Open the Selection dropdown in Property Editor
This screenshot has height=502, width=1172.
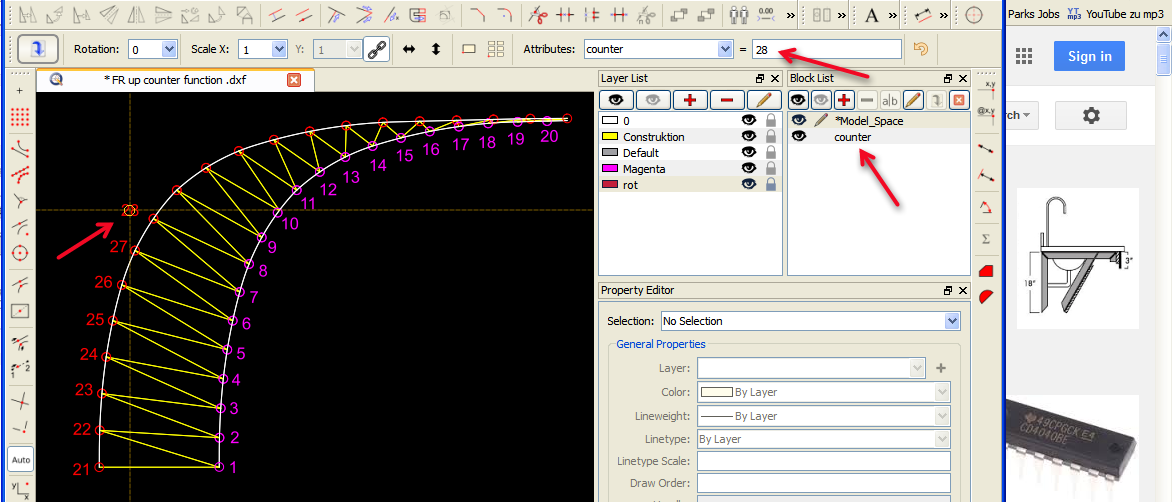[x=952, y=321]
